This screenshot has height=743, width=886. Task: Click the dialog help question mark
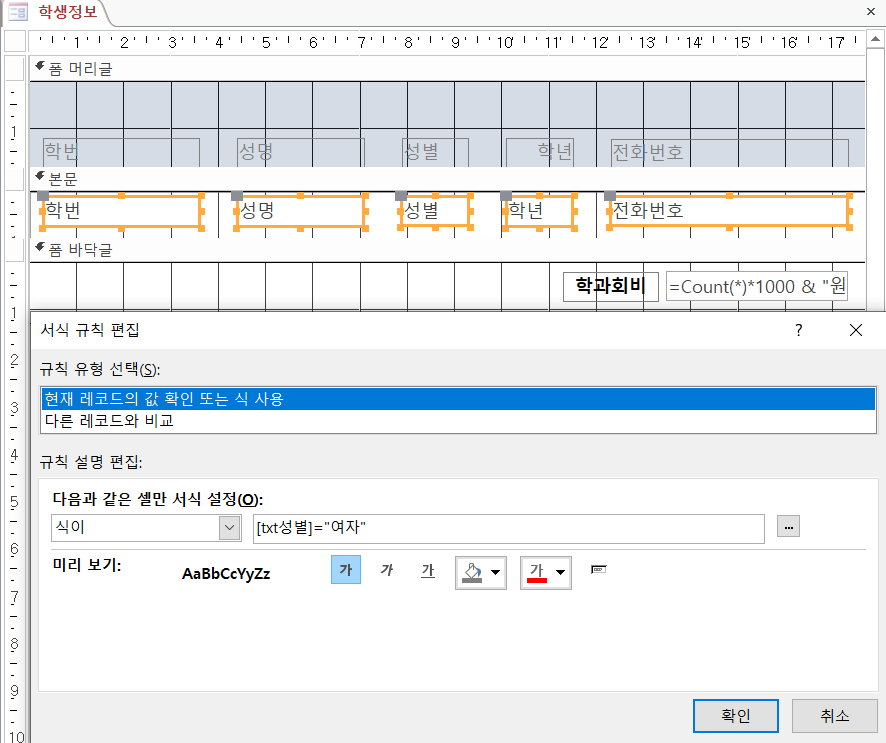point(798,330)
